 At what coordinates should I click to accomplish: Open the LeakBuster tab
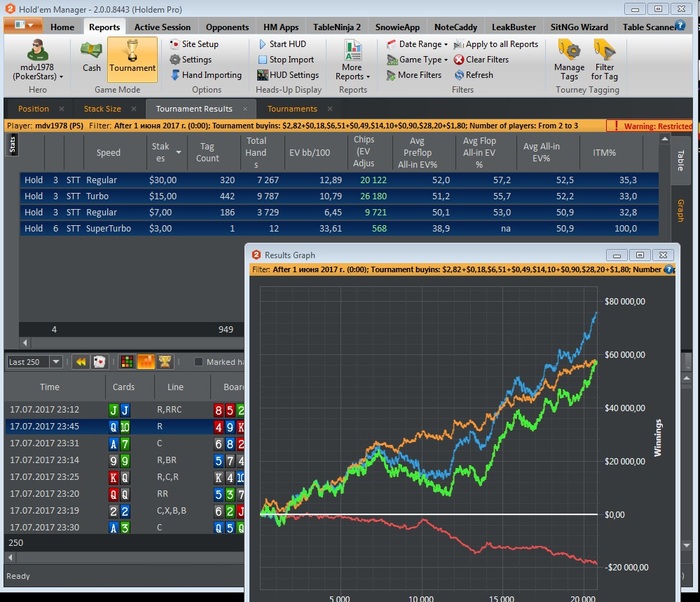(513, 27)
